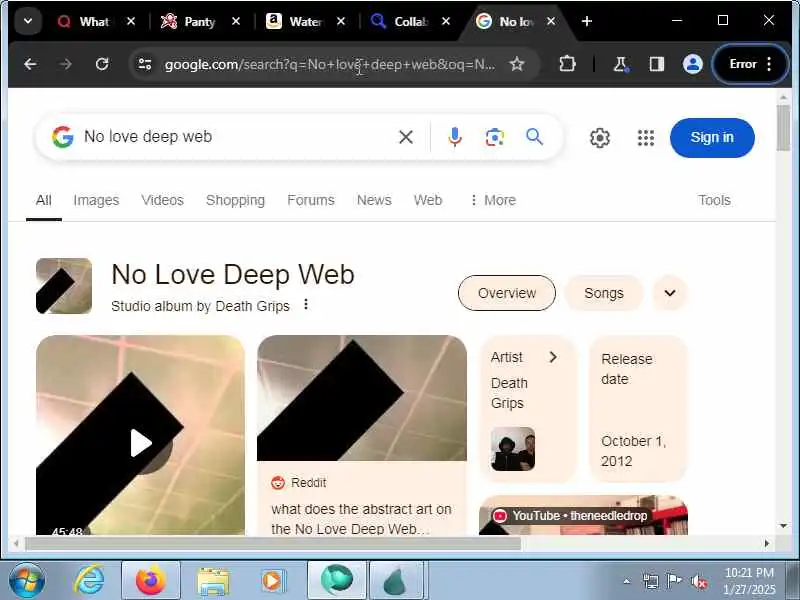The height and width of the screenshot is (600, 800).
Task: Select the Songs chip
Action: coord(604,293)
